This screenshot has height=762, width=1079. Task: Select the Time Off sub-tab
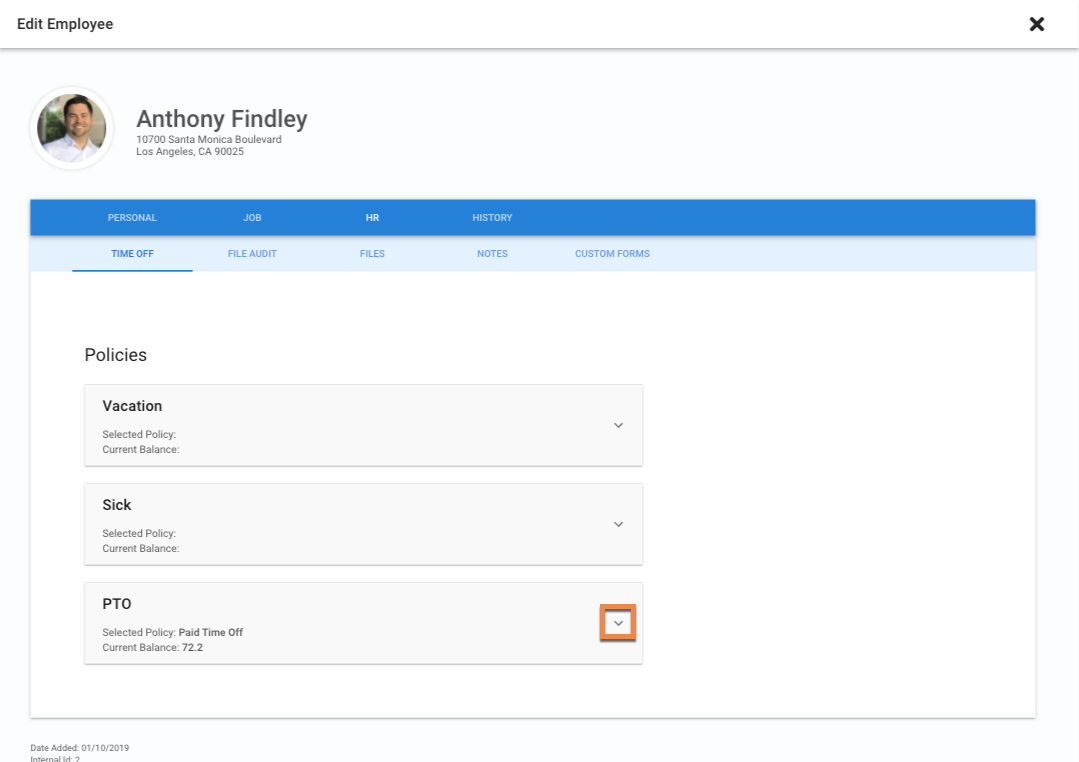point(132,254)
